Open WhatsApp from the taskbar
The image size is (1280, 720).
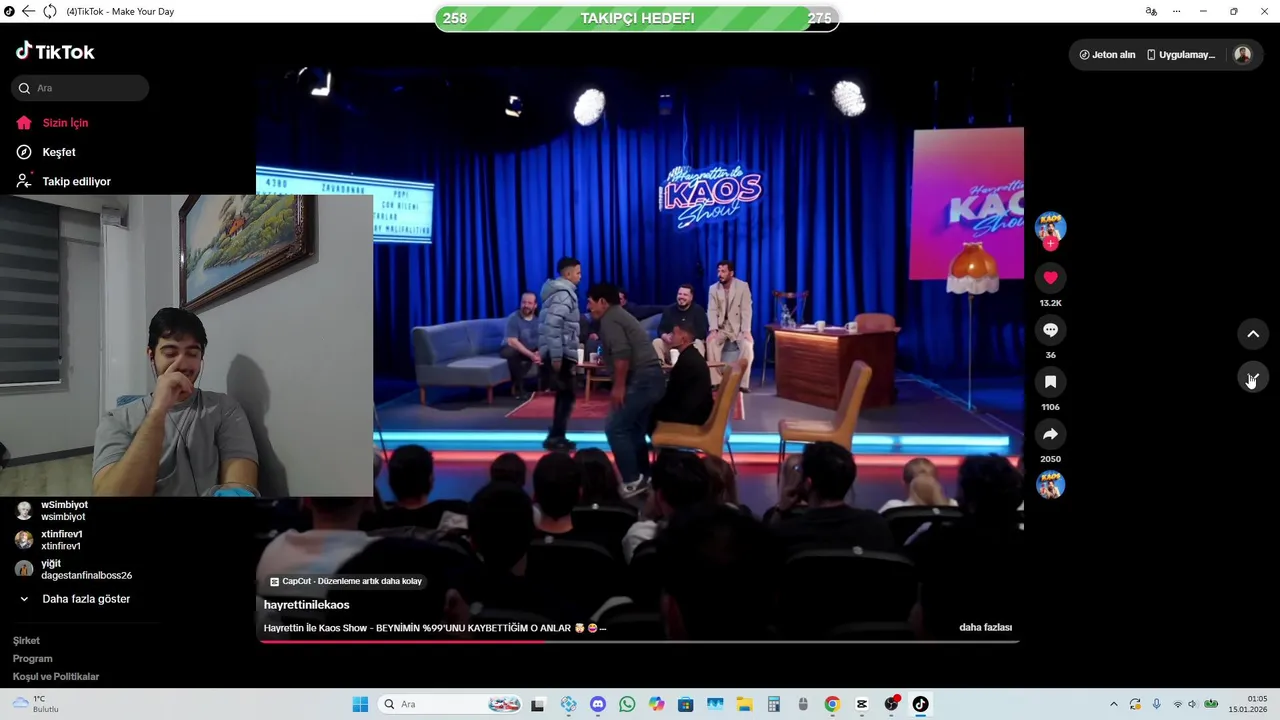(x=627, y=704)
